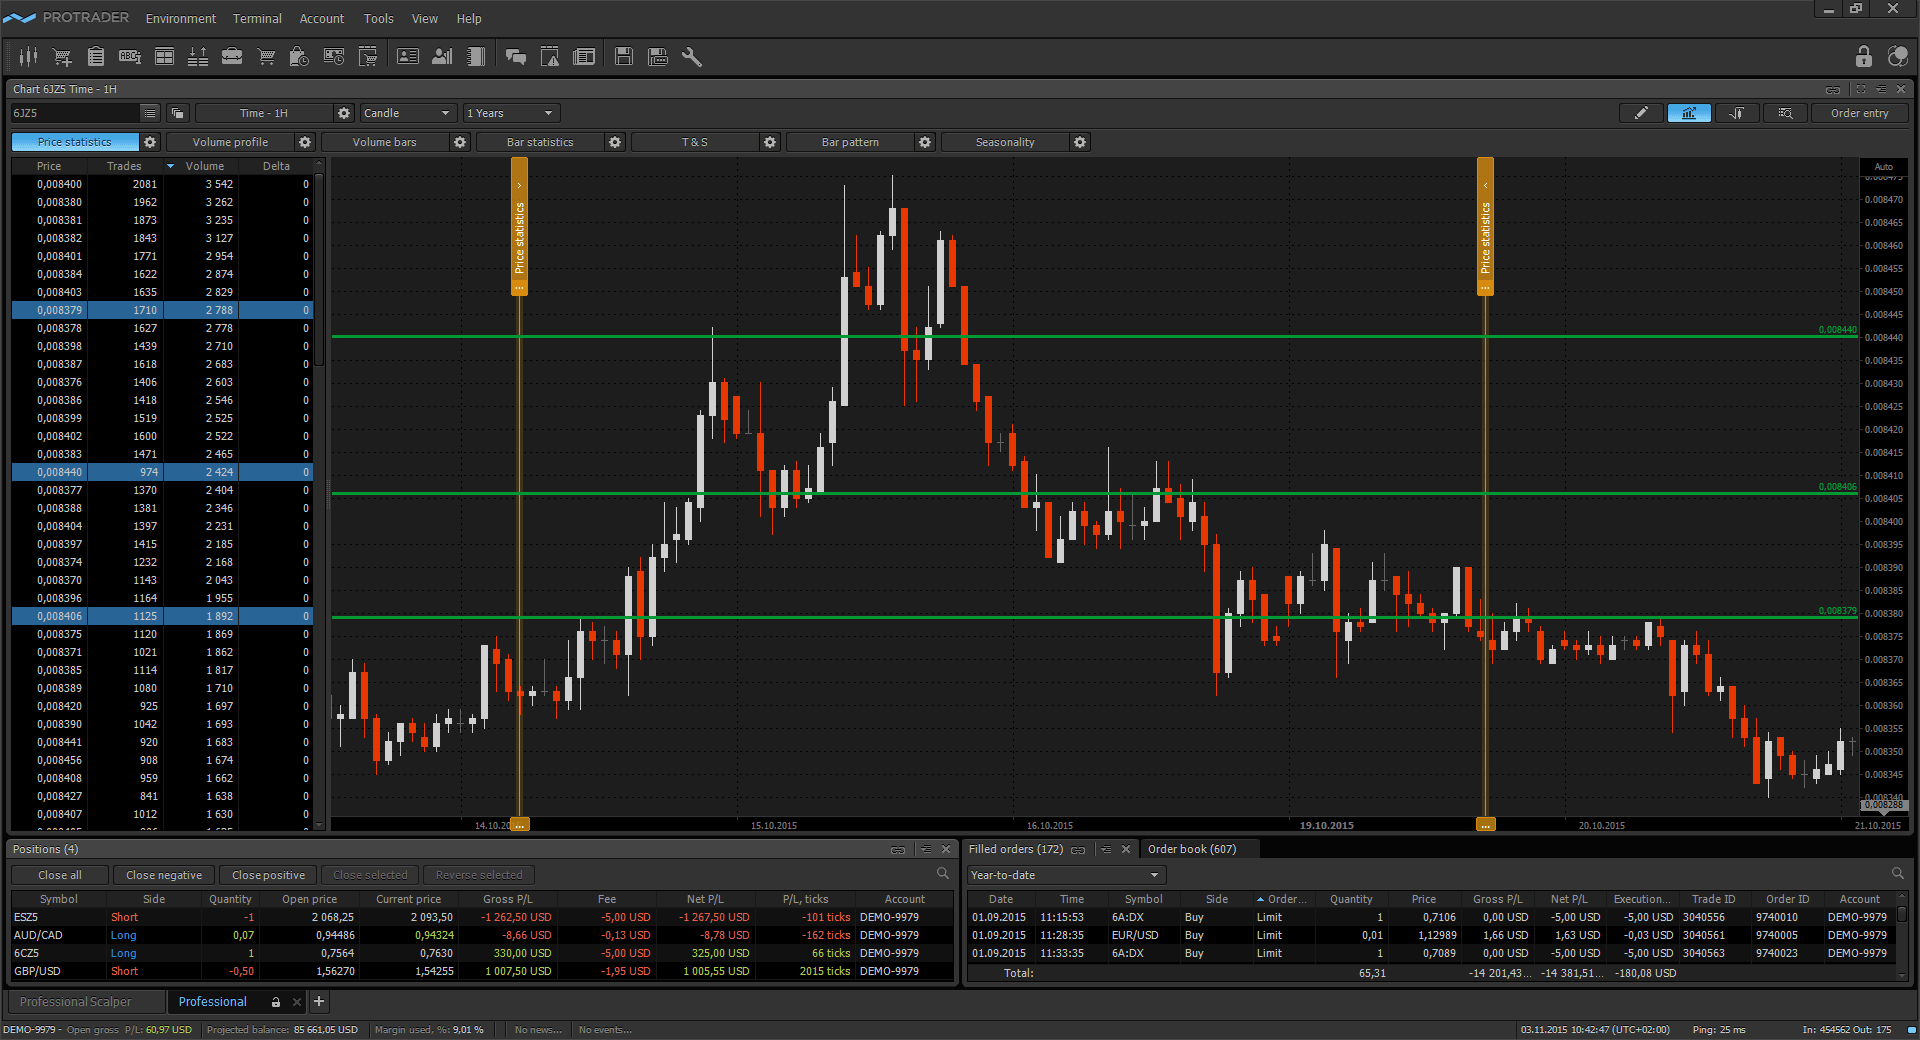Screen dimensions: 1920x1040
Task: Open the Candle chart style dropdown
Action: point(408,113)
